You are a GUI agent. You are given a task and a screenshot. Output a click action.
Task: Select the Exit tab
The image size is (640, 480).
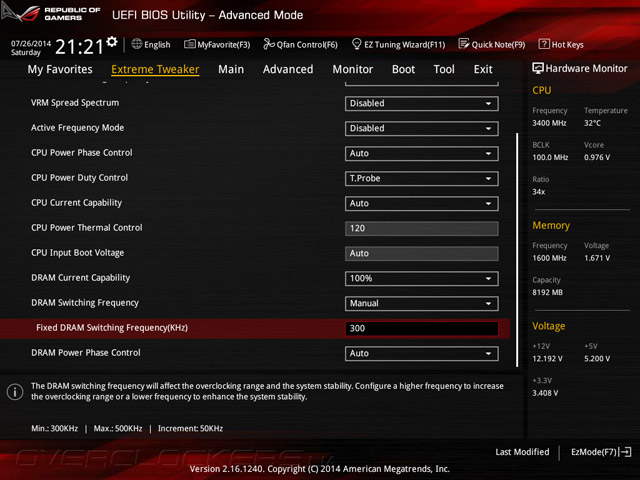click(483, 69)
